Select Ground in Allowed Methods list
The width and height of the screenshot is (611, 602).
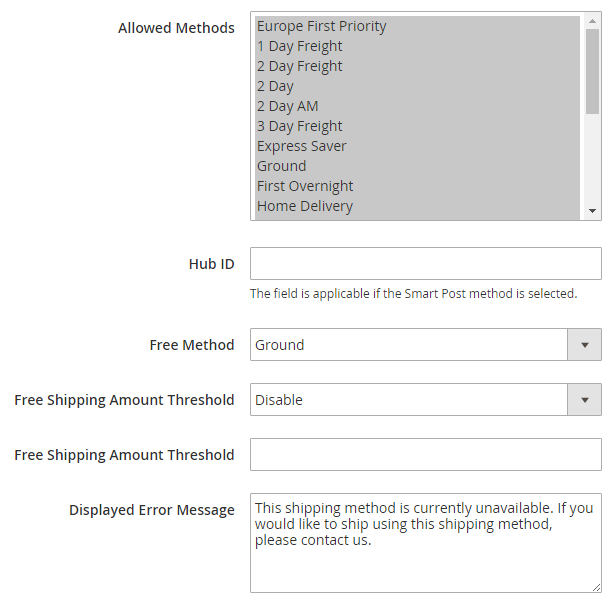pos(281,166)
